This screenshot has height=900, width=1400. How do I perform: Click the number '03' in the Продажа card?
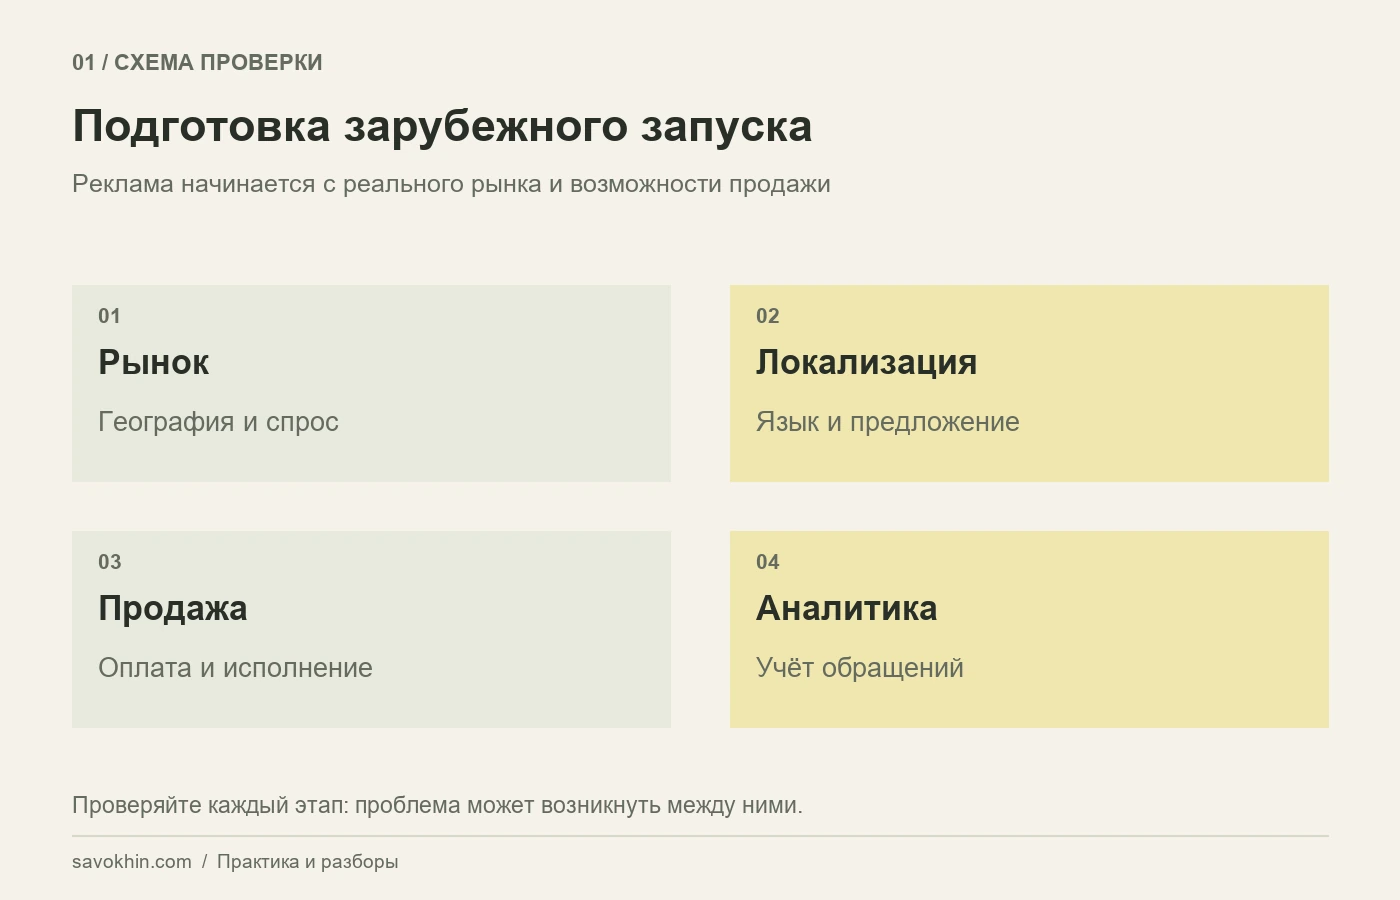click(109, 562)
